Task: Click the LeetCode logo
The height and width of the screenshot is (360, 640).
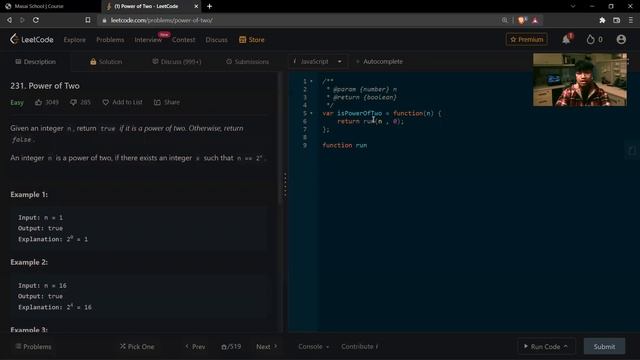Action: click(31, 39)
